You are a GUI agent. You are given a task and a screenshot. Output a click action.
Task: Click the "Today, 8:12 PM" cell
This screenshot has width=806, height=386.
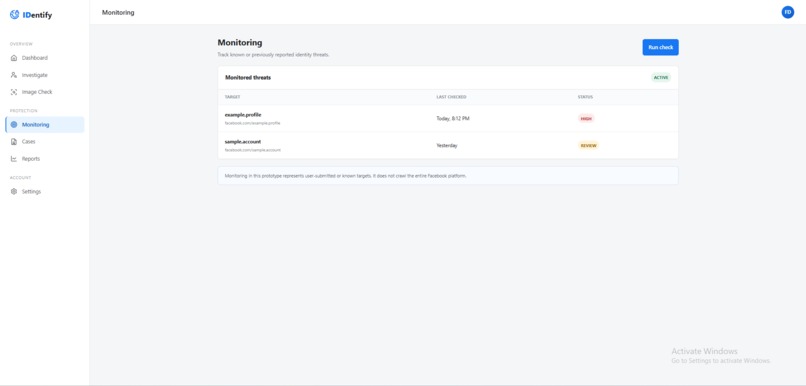pyautogui.click(x=453, y=119)
